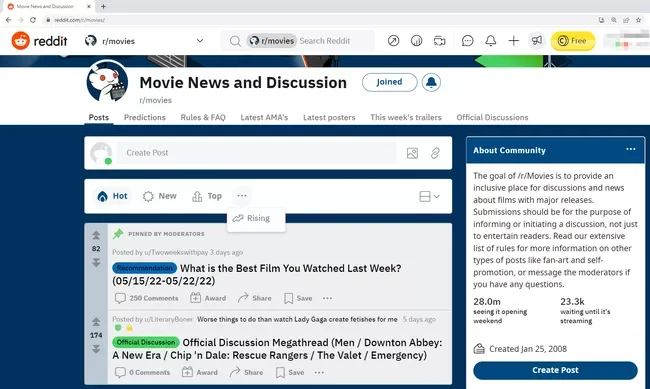Award the Best Film You Watched post
Image resolution: width=650 pixels, height=389 pixels.
tap(208, 298)
